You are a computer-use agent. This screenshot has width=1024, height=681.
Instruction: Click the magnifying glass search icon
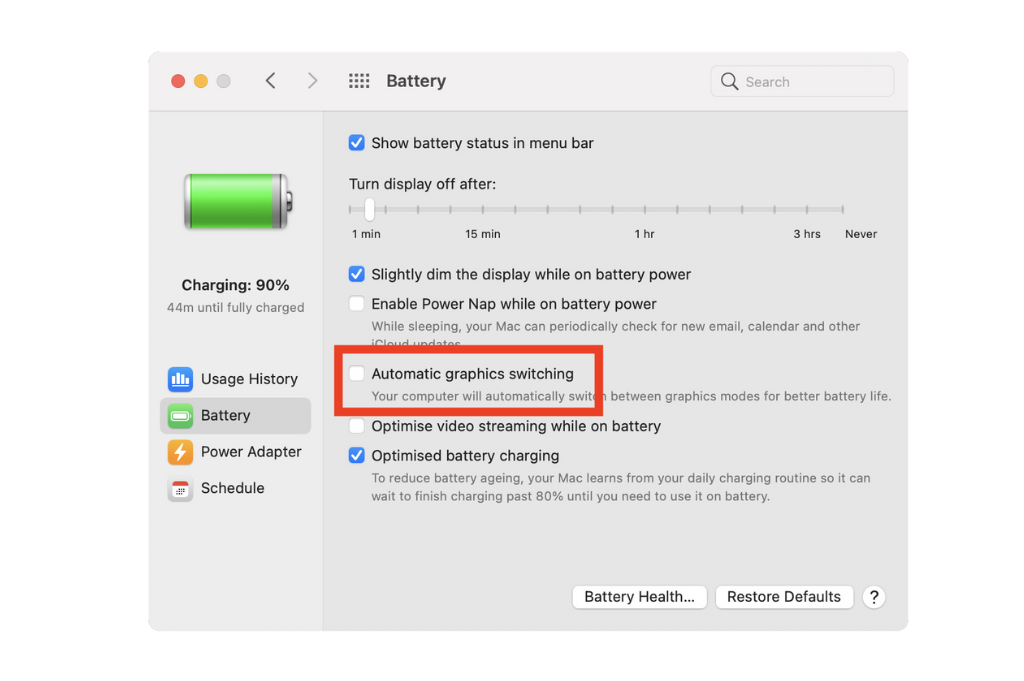point(729,82)
